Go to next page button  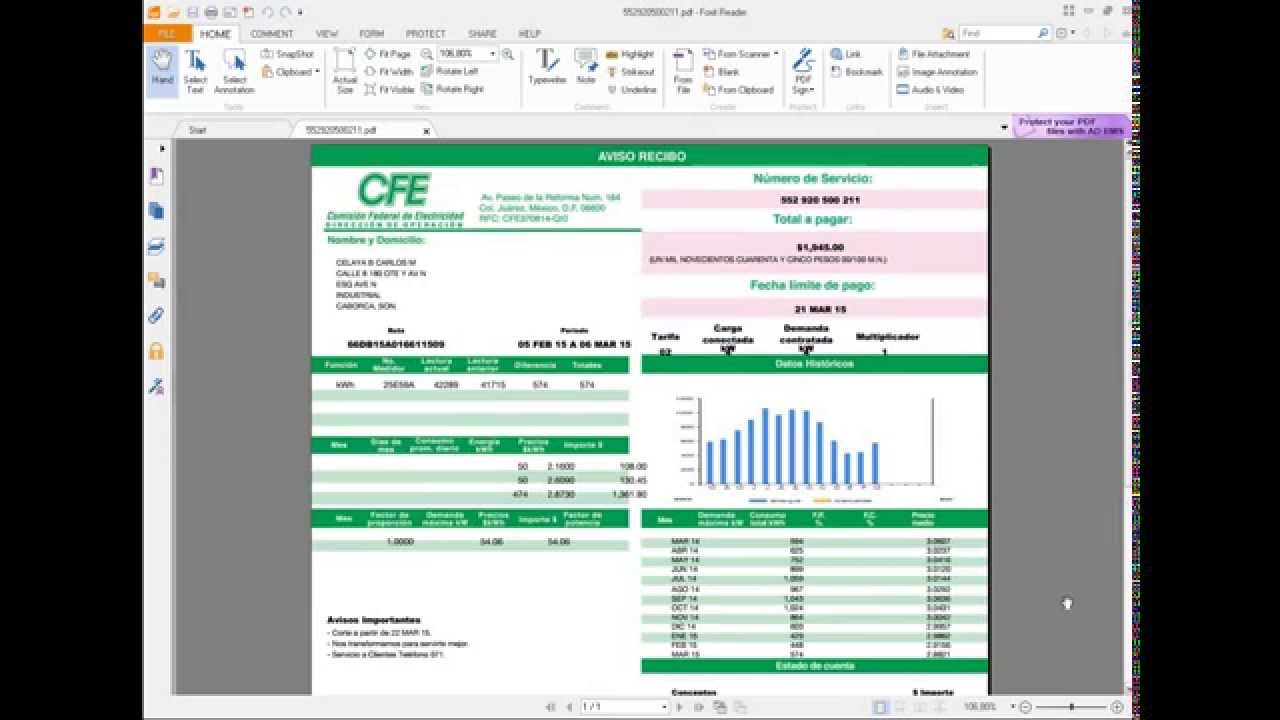click(x=680, y=707)
